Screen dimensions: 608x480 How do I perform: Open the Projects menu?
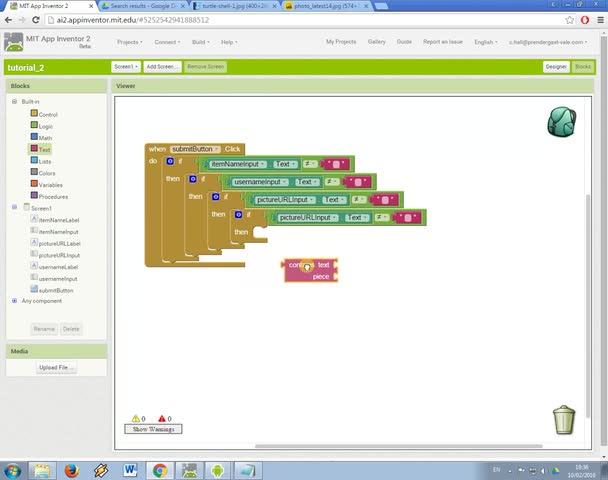click(130, 42)
